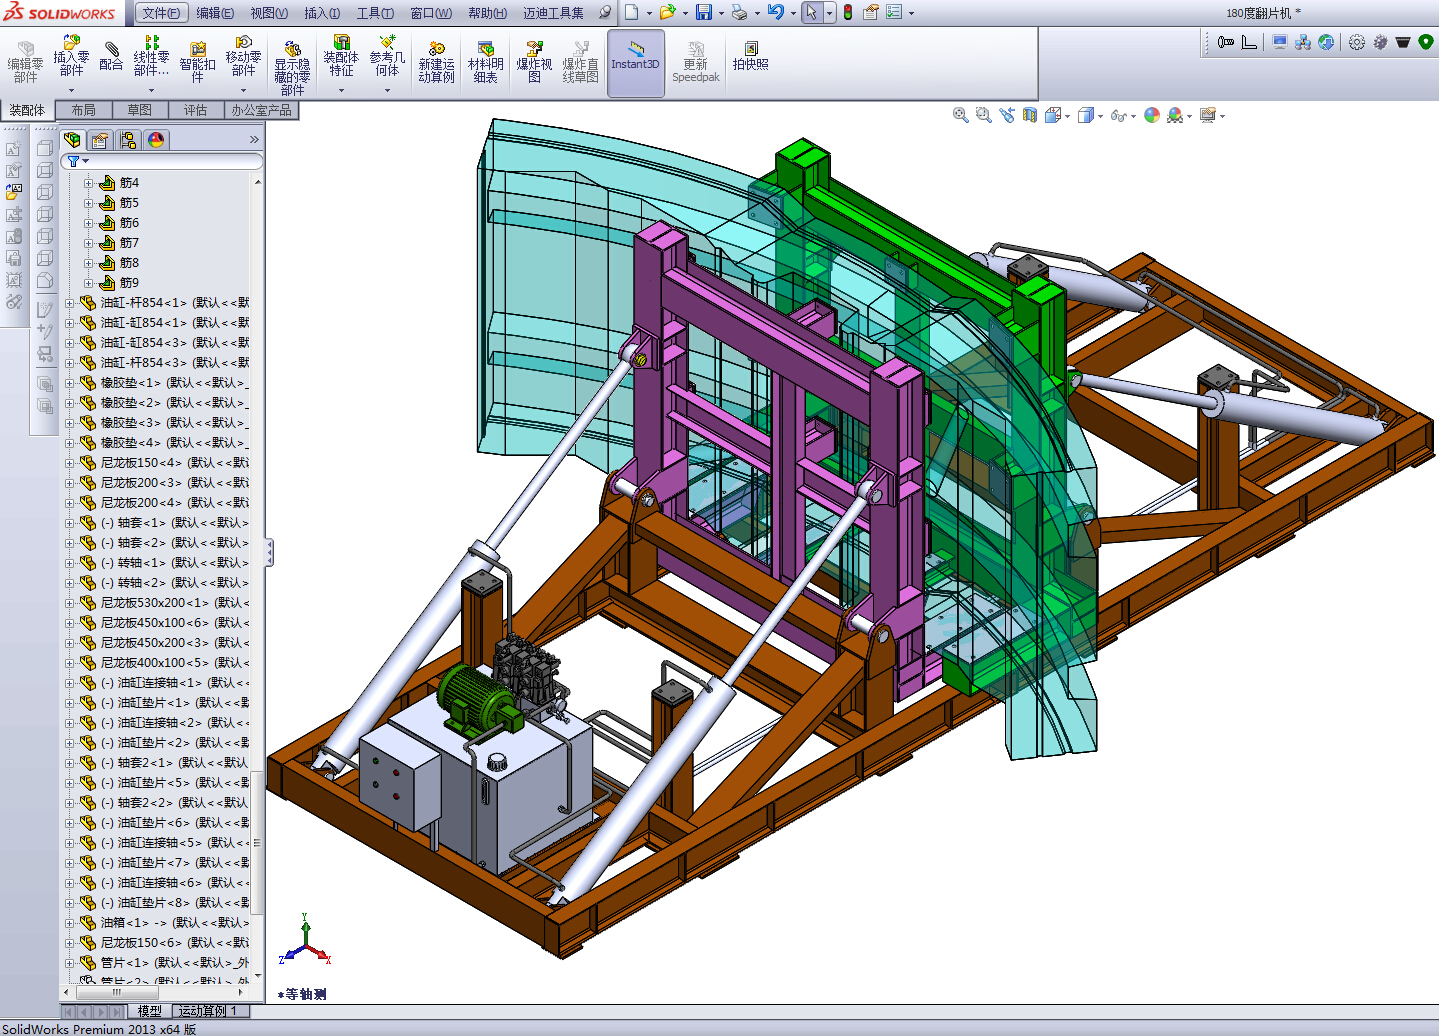This screenshot has width=1439, height=1036.
Task: Open the View Orientation dropdown arrow
Action: [x=1067, y=116]
